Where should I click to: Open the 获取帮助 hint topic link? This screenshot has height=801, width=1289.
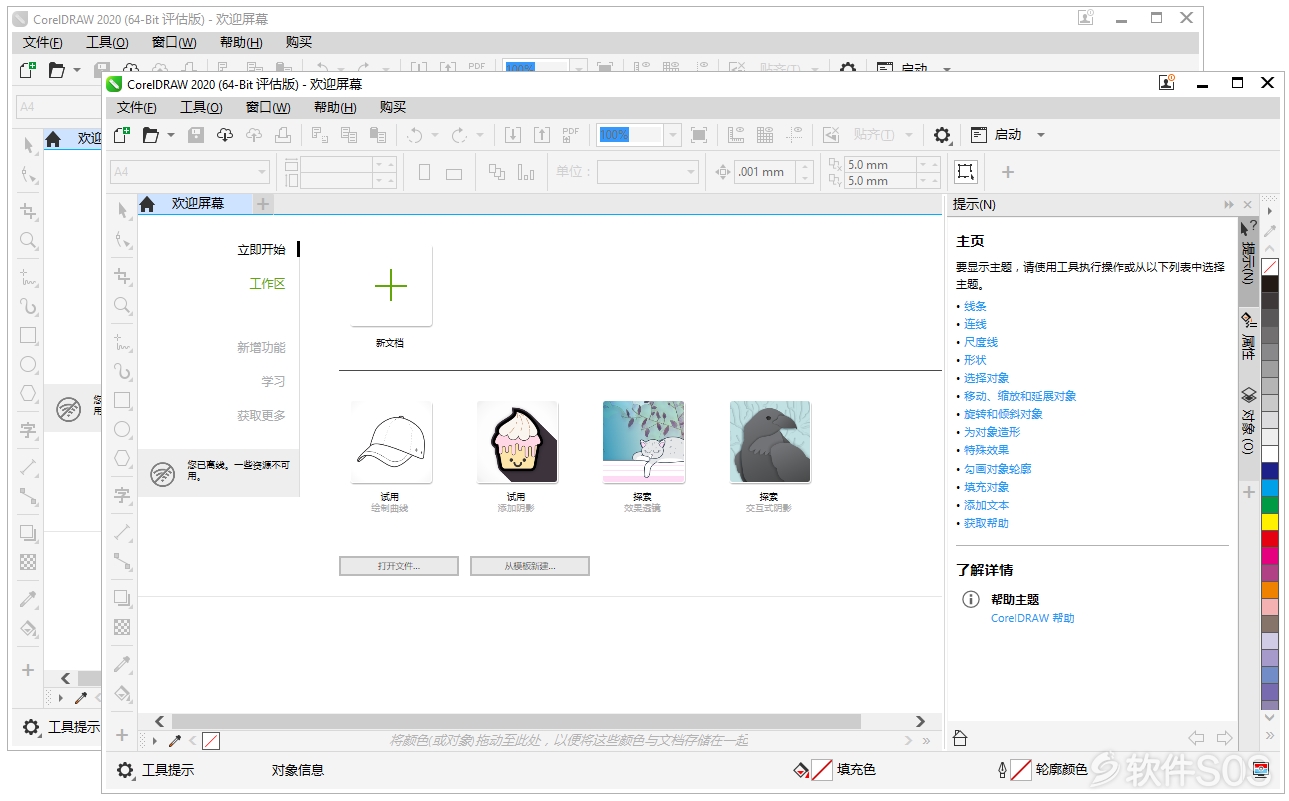click(x=986, y=523)
